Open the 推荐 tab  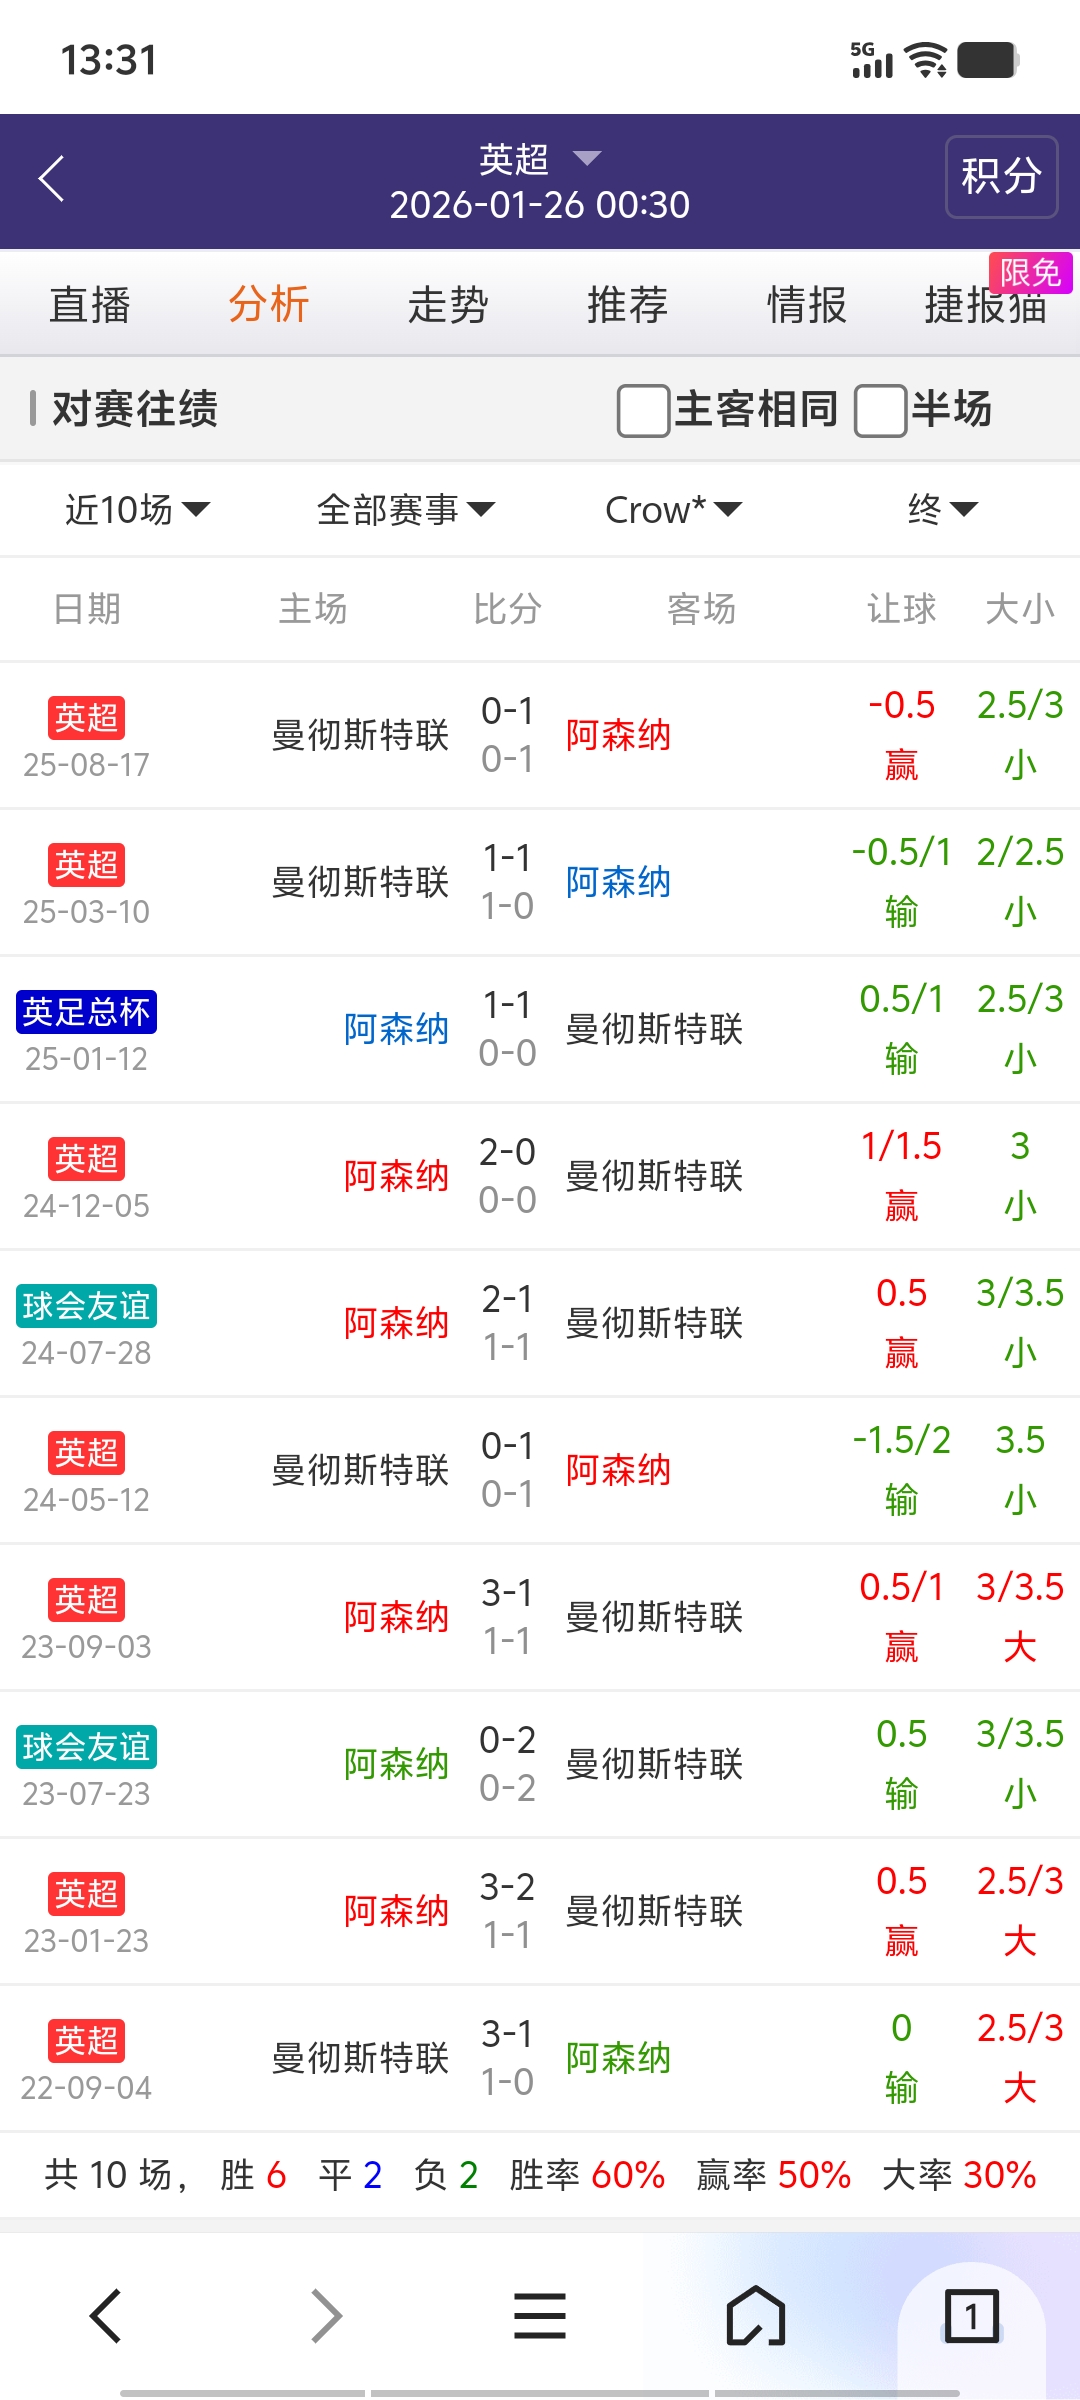pos(627,305)
